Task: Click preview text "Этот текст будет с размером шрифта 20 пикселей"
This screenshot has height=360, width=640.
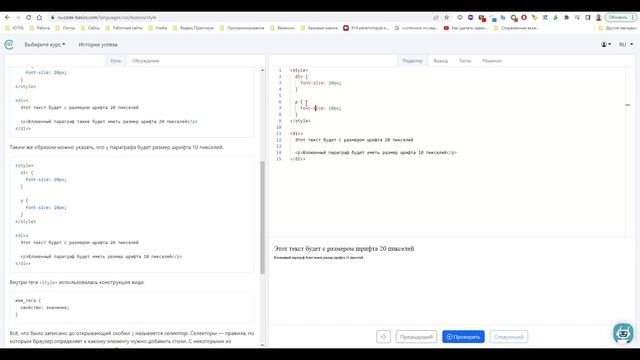Action: pos(344,249)
